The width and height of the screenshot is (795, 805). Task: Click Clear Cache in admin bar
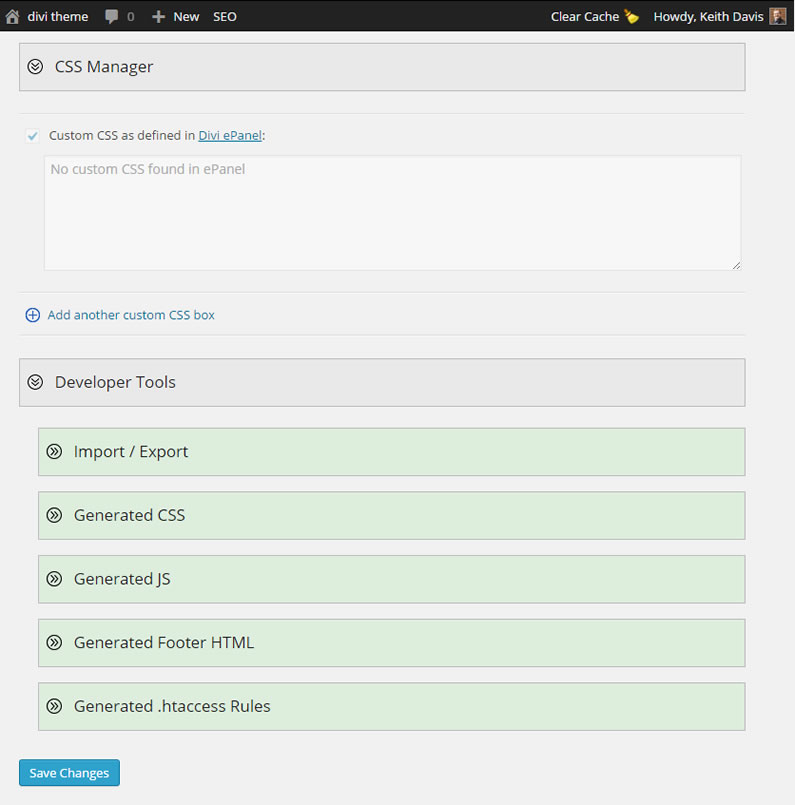point(585,17)
